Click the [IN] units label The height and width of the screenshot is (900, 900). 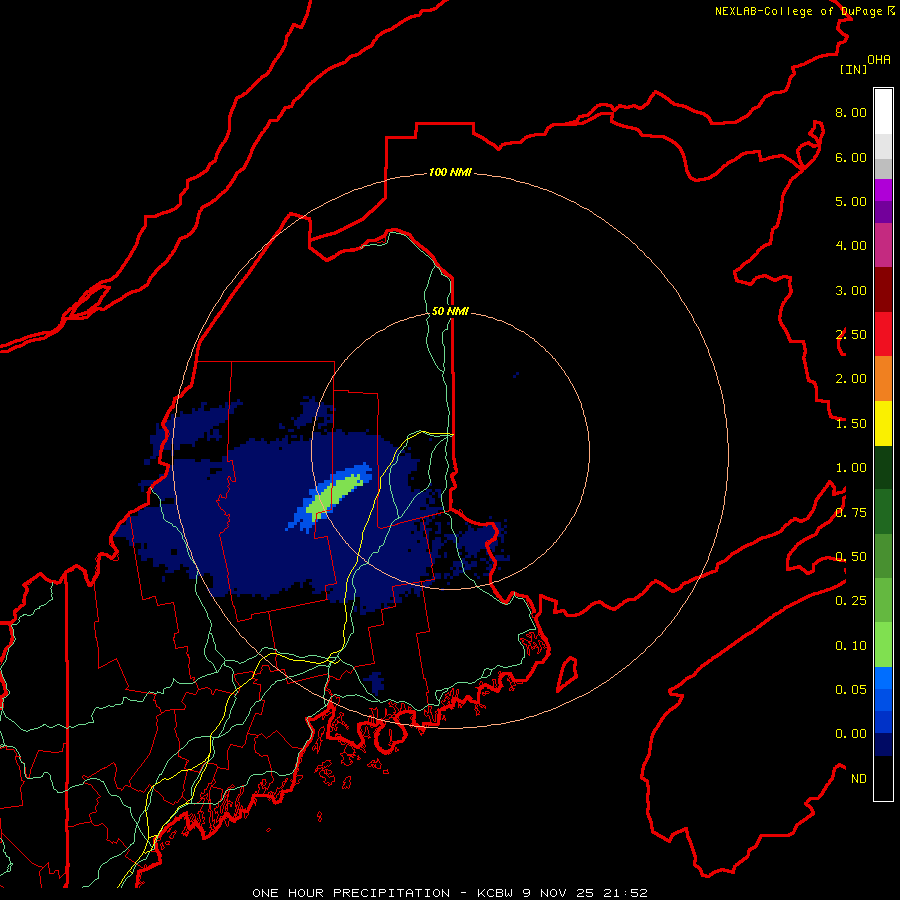pos(854,69)
